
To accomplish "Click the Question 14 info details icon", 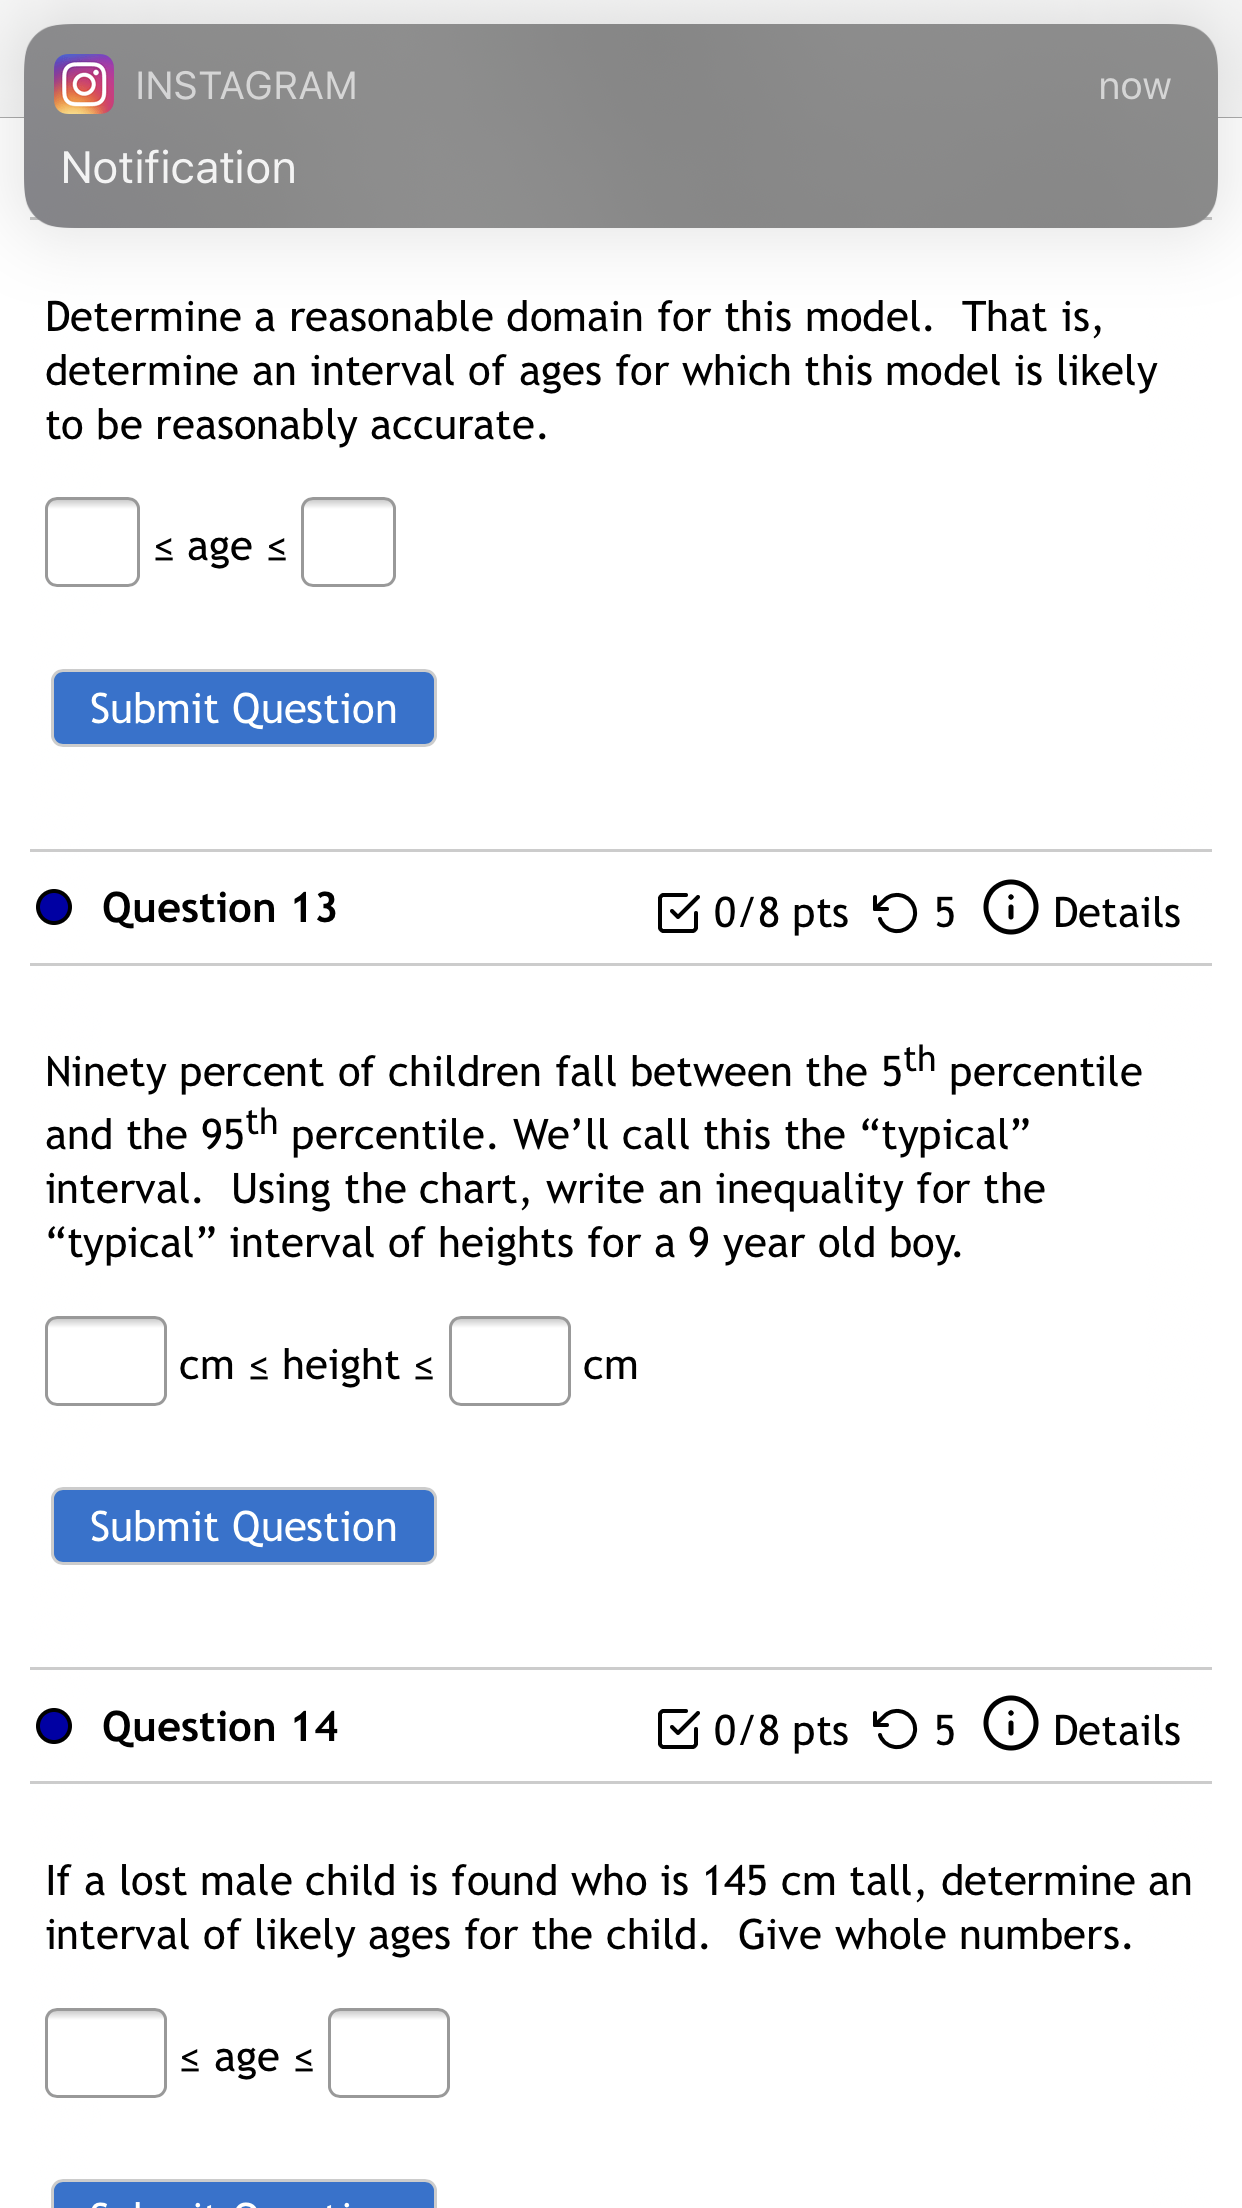I will click(1010, 1724).
